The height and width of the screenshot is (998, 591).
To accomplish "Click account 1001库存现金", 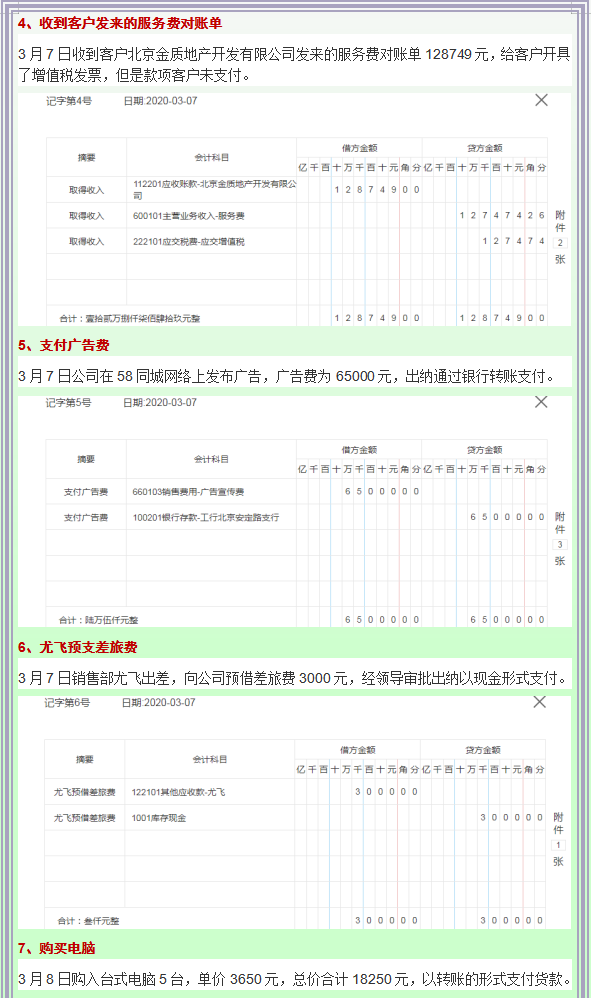I will pyautogui.click(x=158, y=818).
